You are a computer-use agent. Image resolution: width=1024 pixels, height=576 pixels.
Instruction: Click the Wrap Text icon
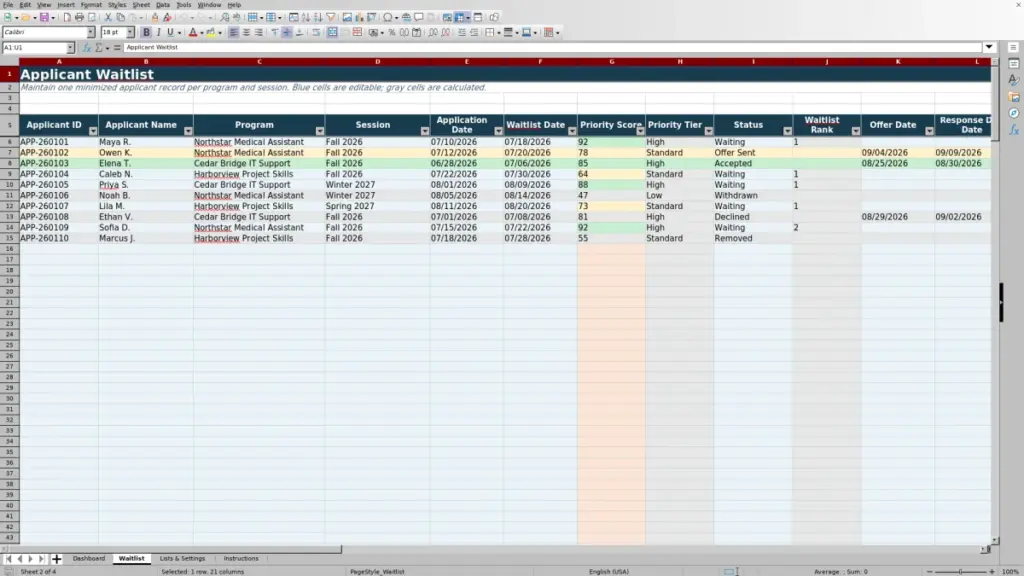(x=316, y=33)
